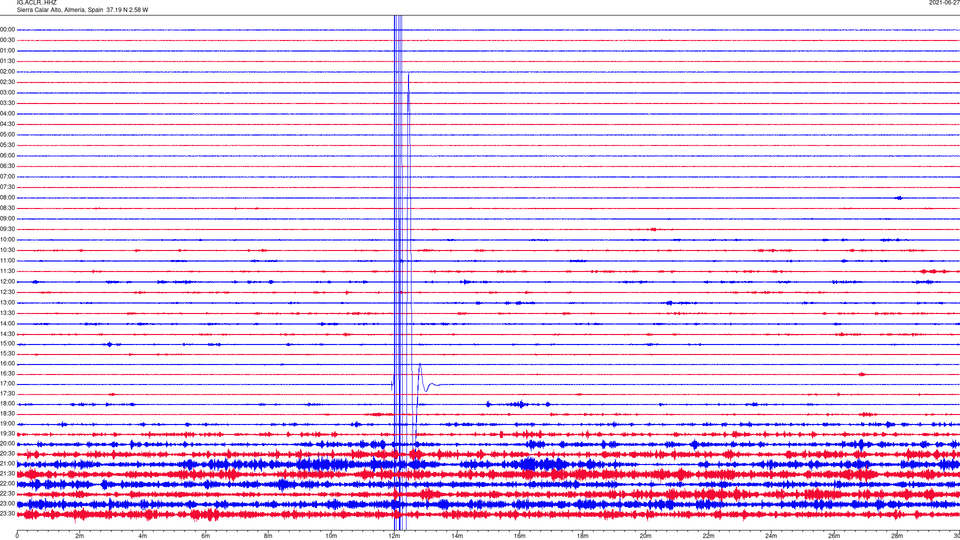Click the 8m axis tick label

pos(268,536)
